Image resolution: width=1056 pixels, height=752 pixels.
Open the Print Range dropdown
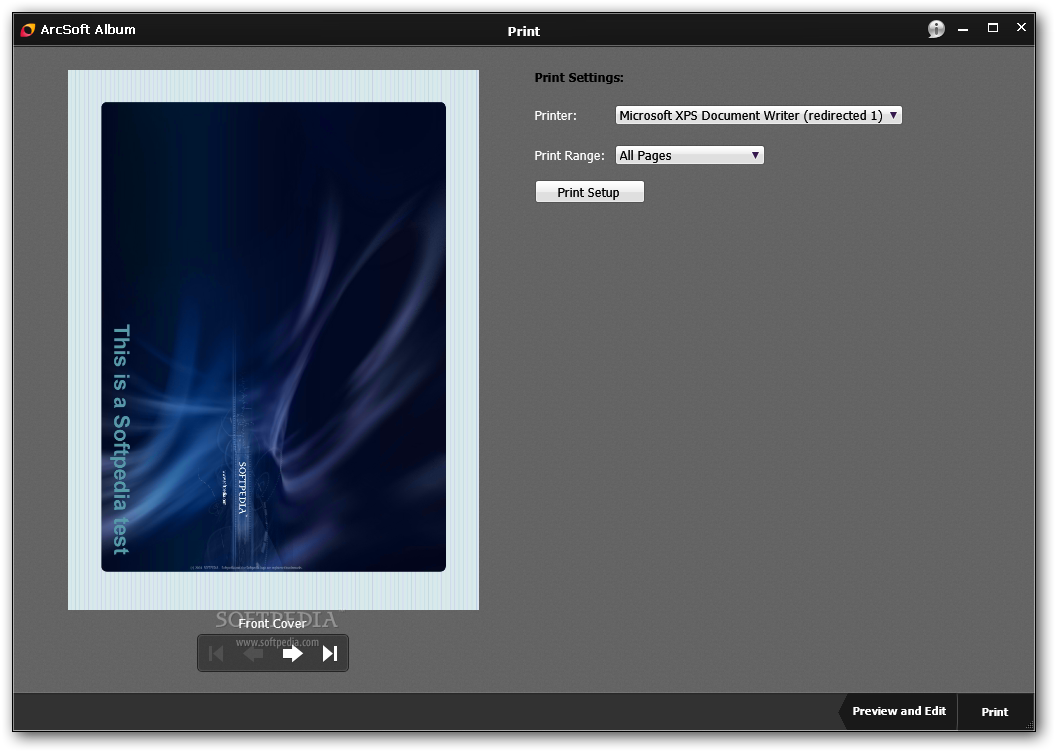pos(690,156)
